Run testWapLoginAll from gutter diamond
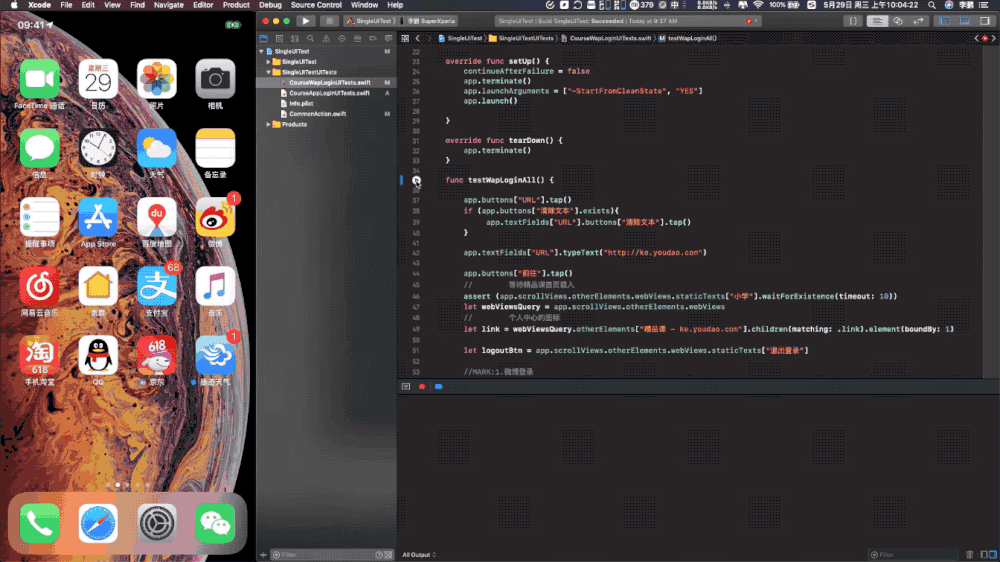Image resolution: width=1000 pixels, height=562 pixels. pyautogui.click(x=416, y=181)
